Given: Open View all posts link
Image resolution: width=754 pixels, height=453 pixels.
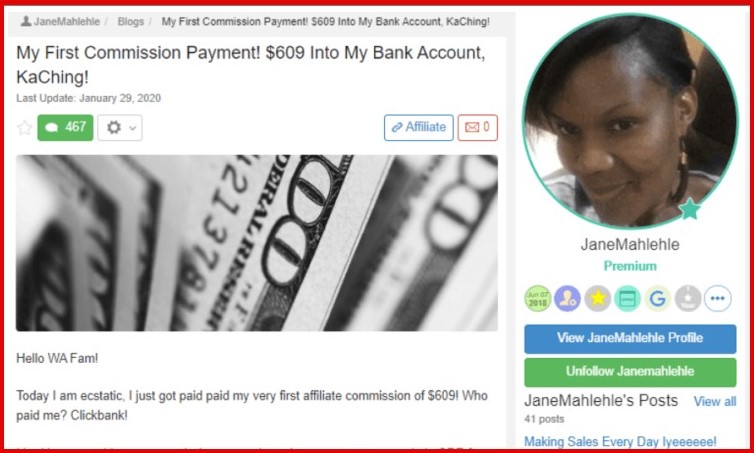Looking at the screenshot, I should pyautogui.click(x=715, y=402).
